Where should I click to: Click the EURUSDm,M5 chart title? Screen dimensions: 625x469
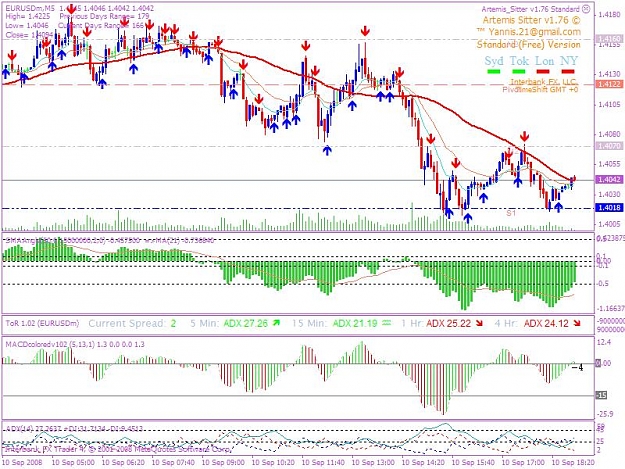coord(30,8)
